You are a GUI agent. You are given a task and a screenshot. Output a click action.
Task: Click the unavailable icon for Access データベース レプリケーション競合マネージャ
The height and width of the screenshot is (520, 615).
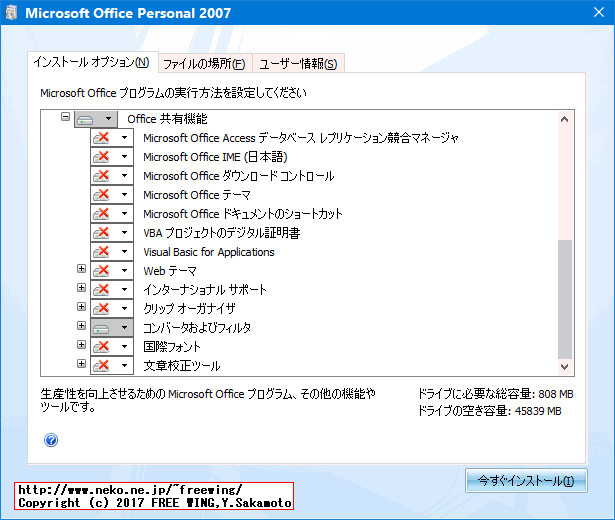pos(101,138)
